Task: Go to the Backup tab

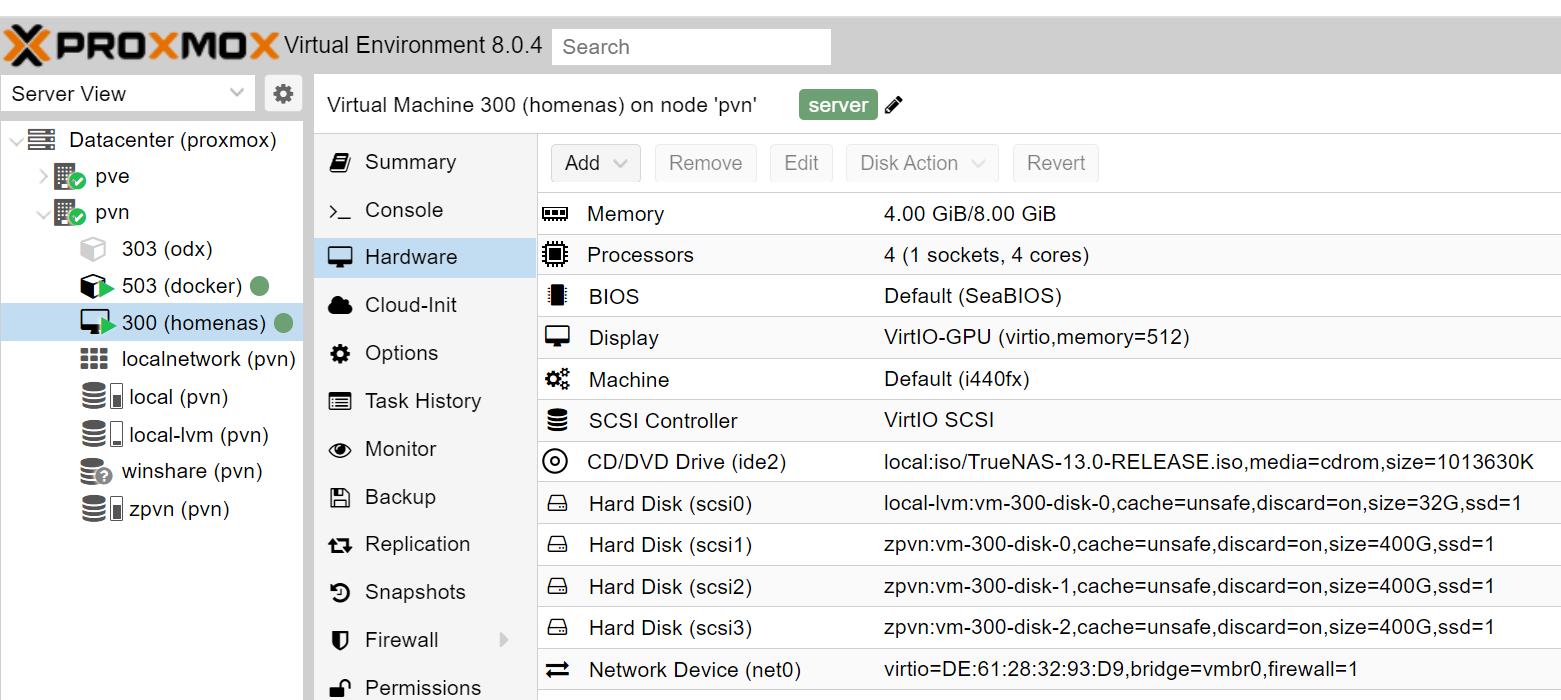Action: 399,497
